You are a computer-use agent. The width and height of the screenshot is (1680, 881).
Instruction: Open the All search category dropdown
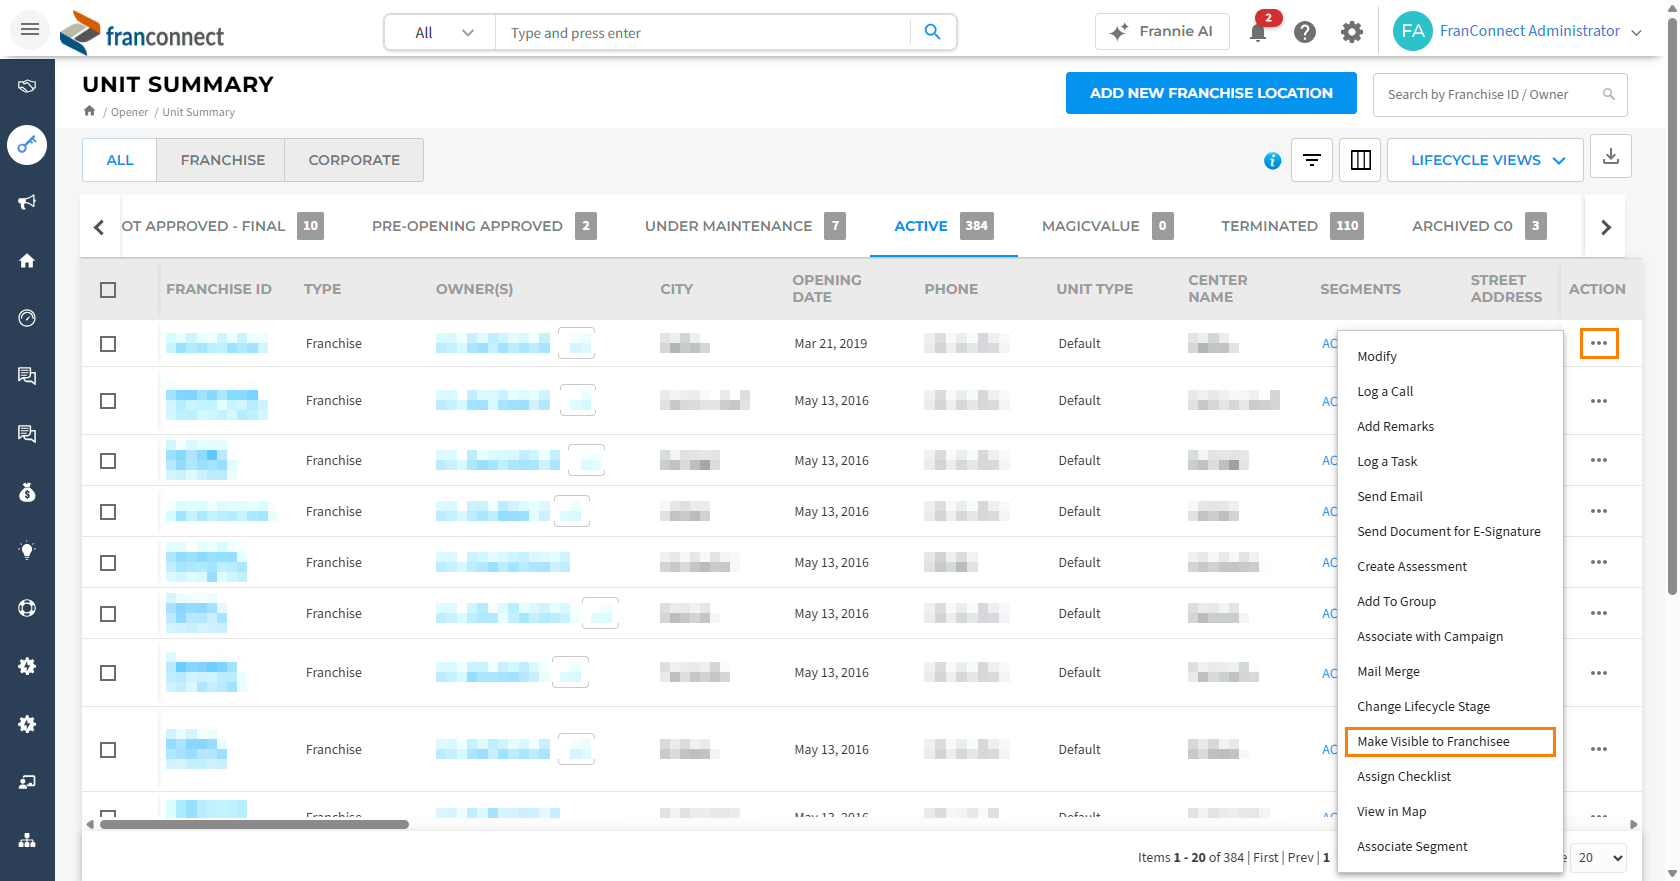(x=441, y=33)
